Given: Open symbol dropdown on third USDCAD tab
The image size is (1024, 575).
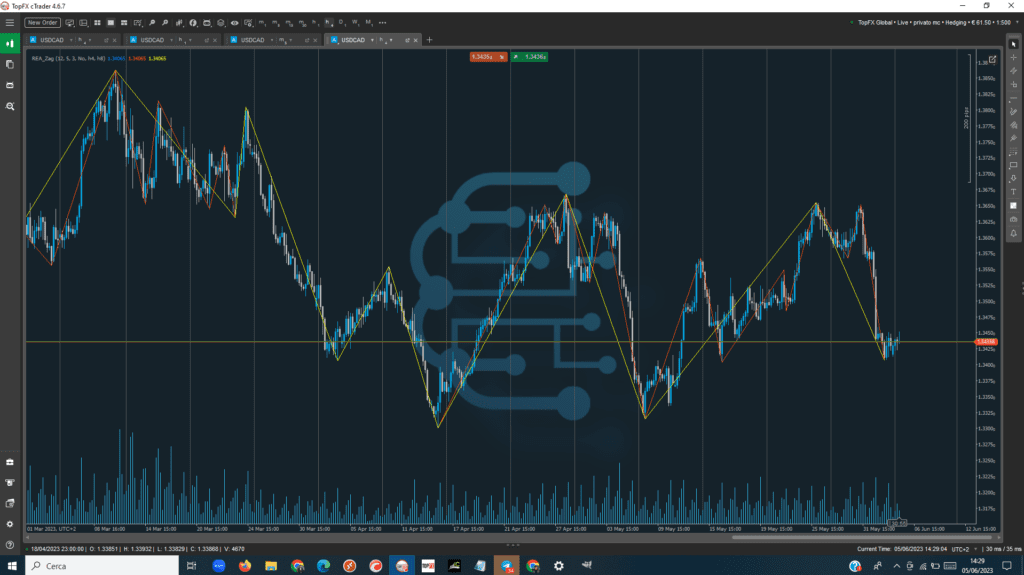Looking at the screenshot, I should [272, 40].
